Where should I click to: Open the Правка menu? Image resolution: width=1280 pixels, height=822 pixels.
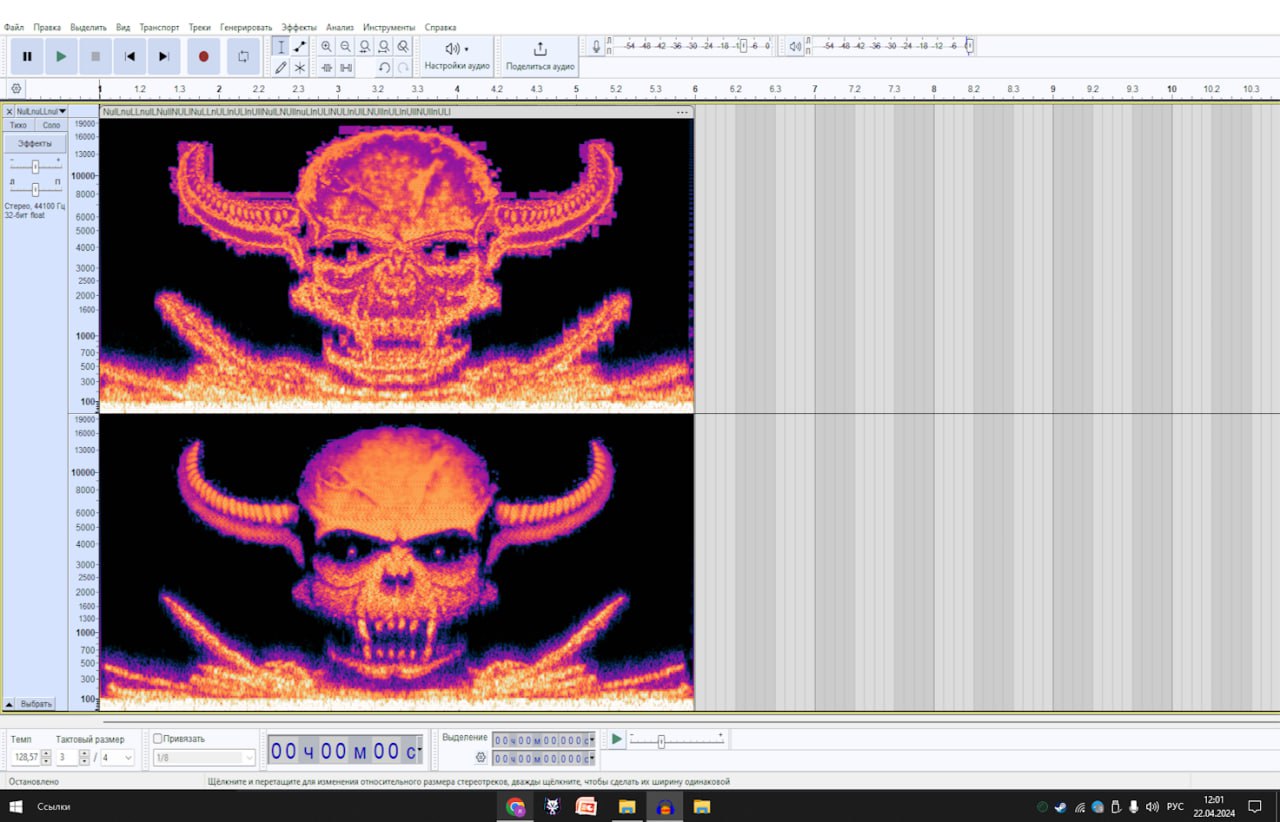point(47,27)
